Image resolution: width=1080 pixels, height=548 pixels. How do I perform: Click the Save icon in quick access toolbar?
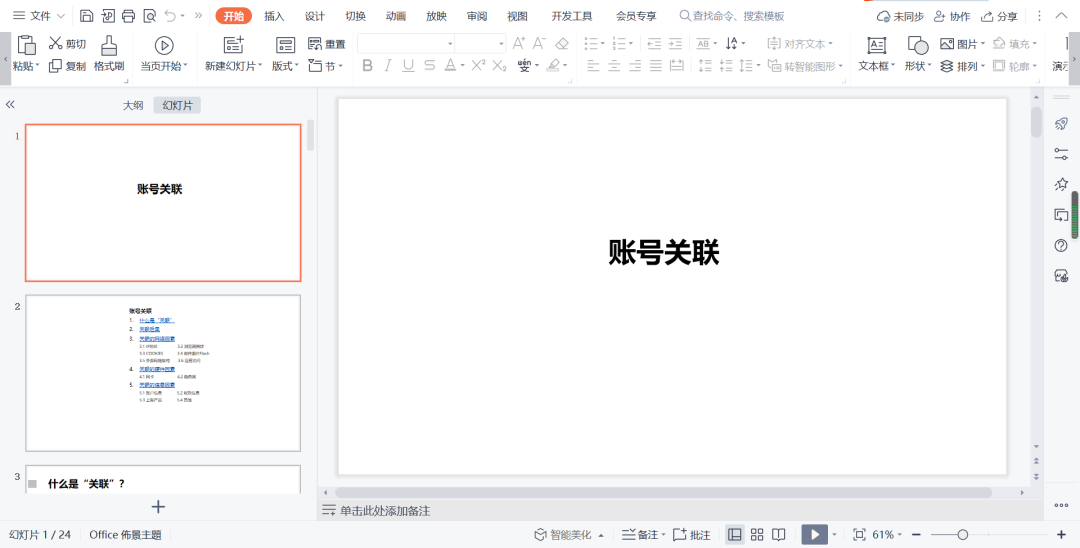(86, 16)
